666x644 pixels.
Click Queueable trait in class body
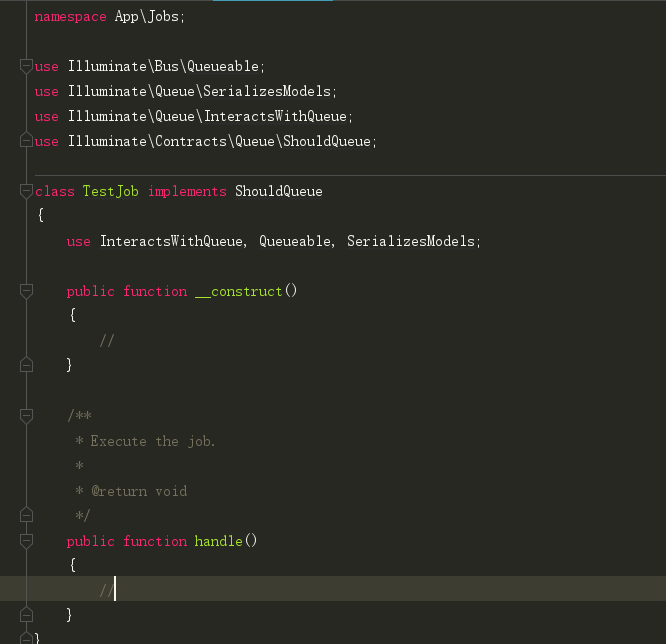click(x=295, y=241)
